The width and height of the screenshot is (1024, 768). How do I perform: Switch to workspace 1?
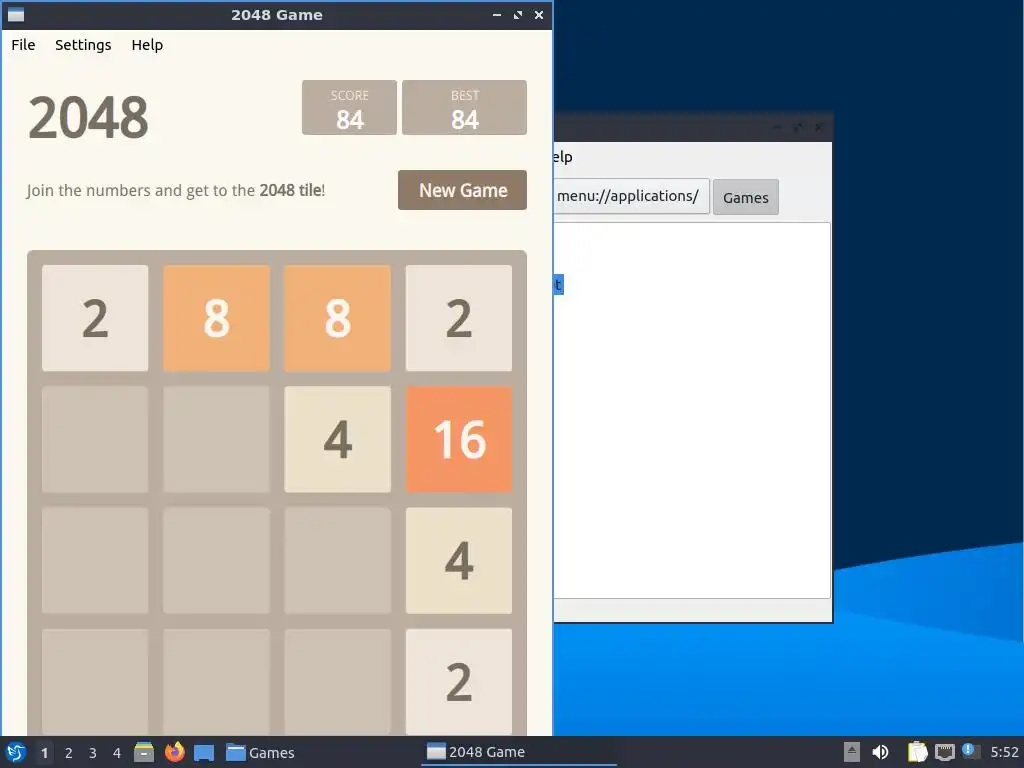coord(44,753)
